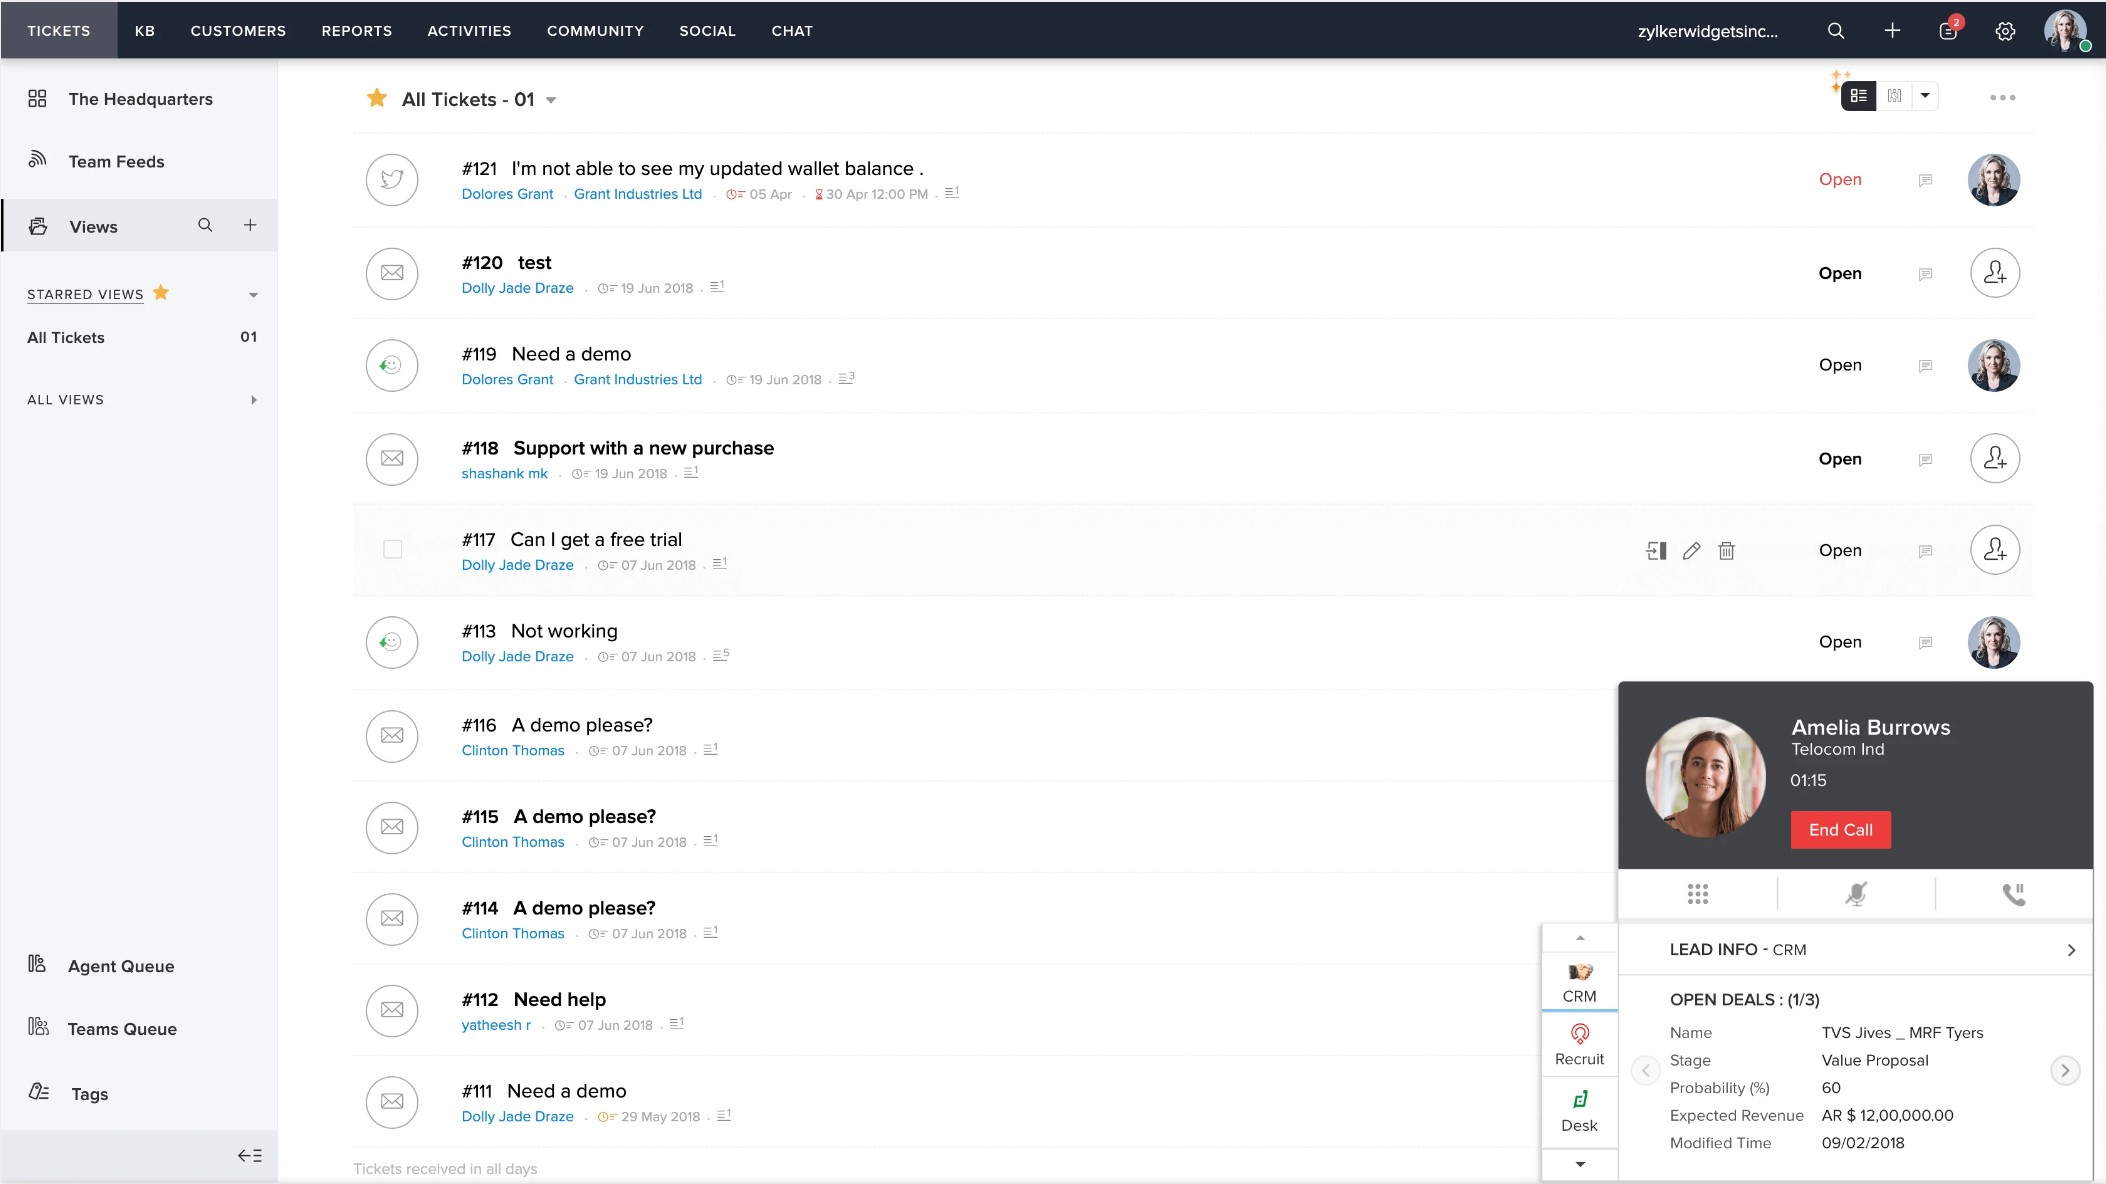Click the microphone mute icon during call

pos(1856,893)
